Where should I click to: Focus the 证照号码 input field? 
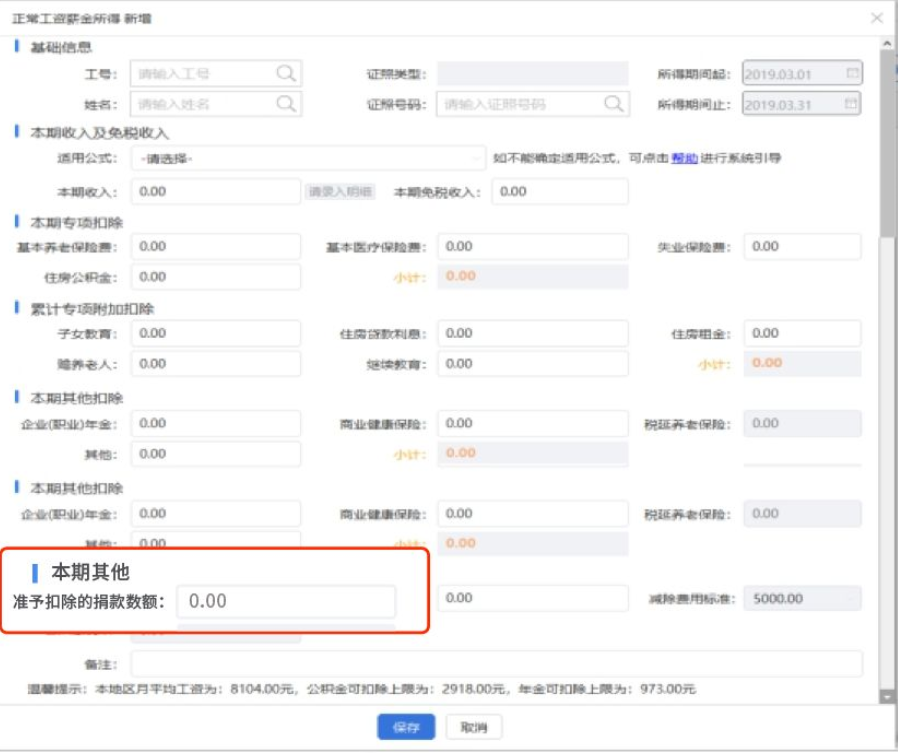coord(533,104)
